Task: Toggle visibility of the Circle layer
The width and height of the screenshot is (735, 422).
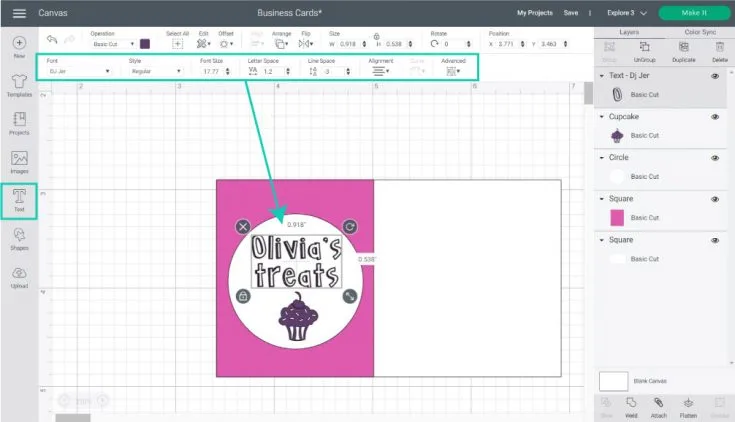Action: tap(715, 158)
